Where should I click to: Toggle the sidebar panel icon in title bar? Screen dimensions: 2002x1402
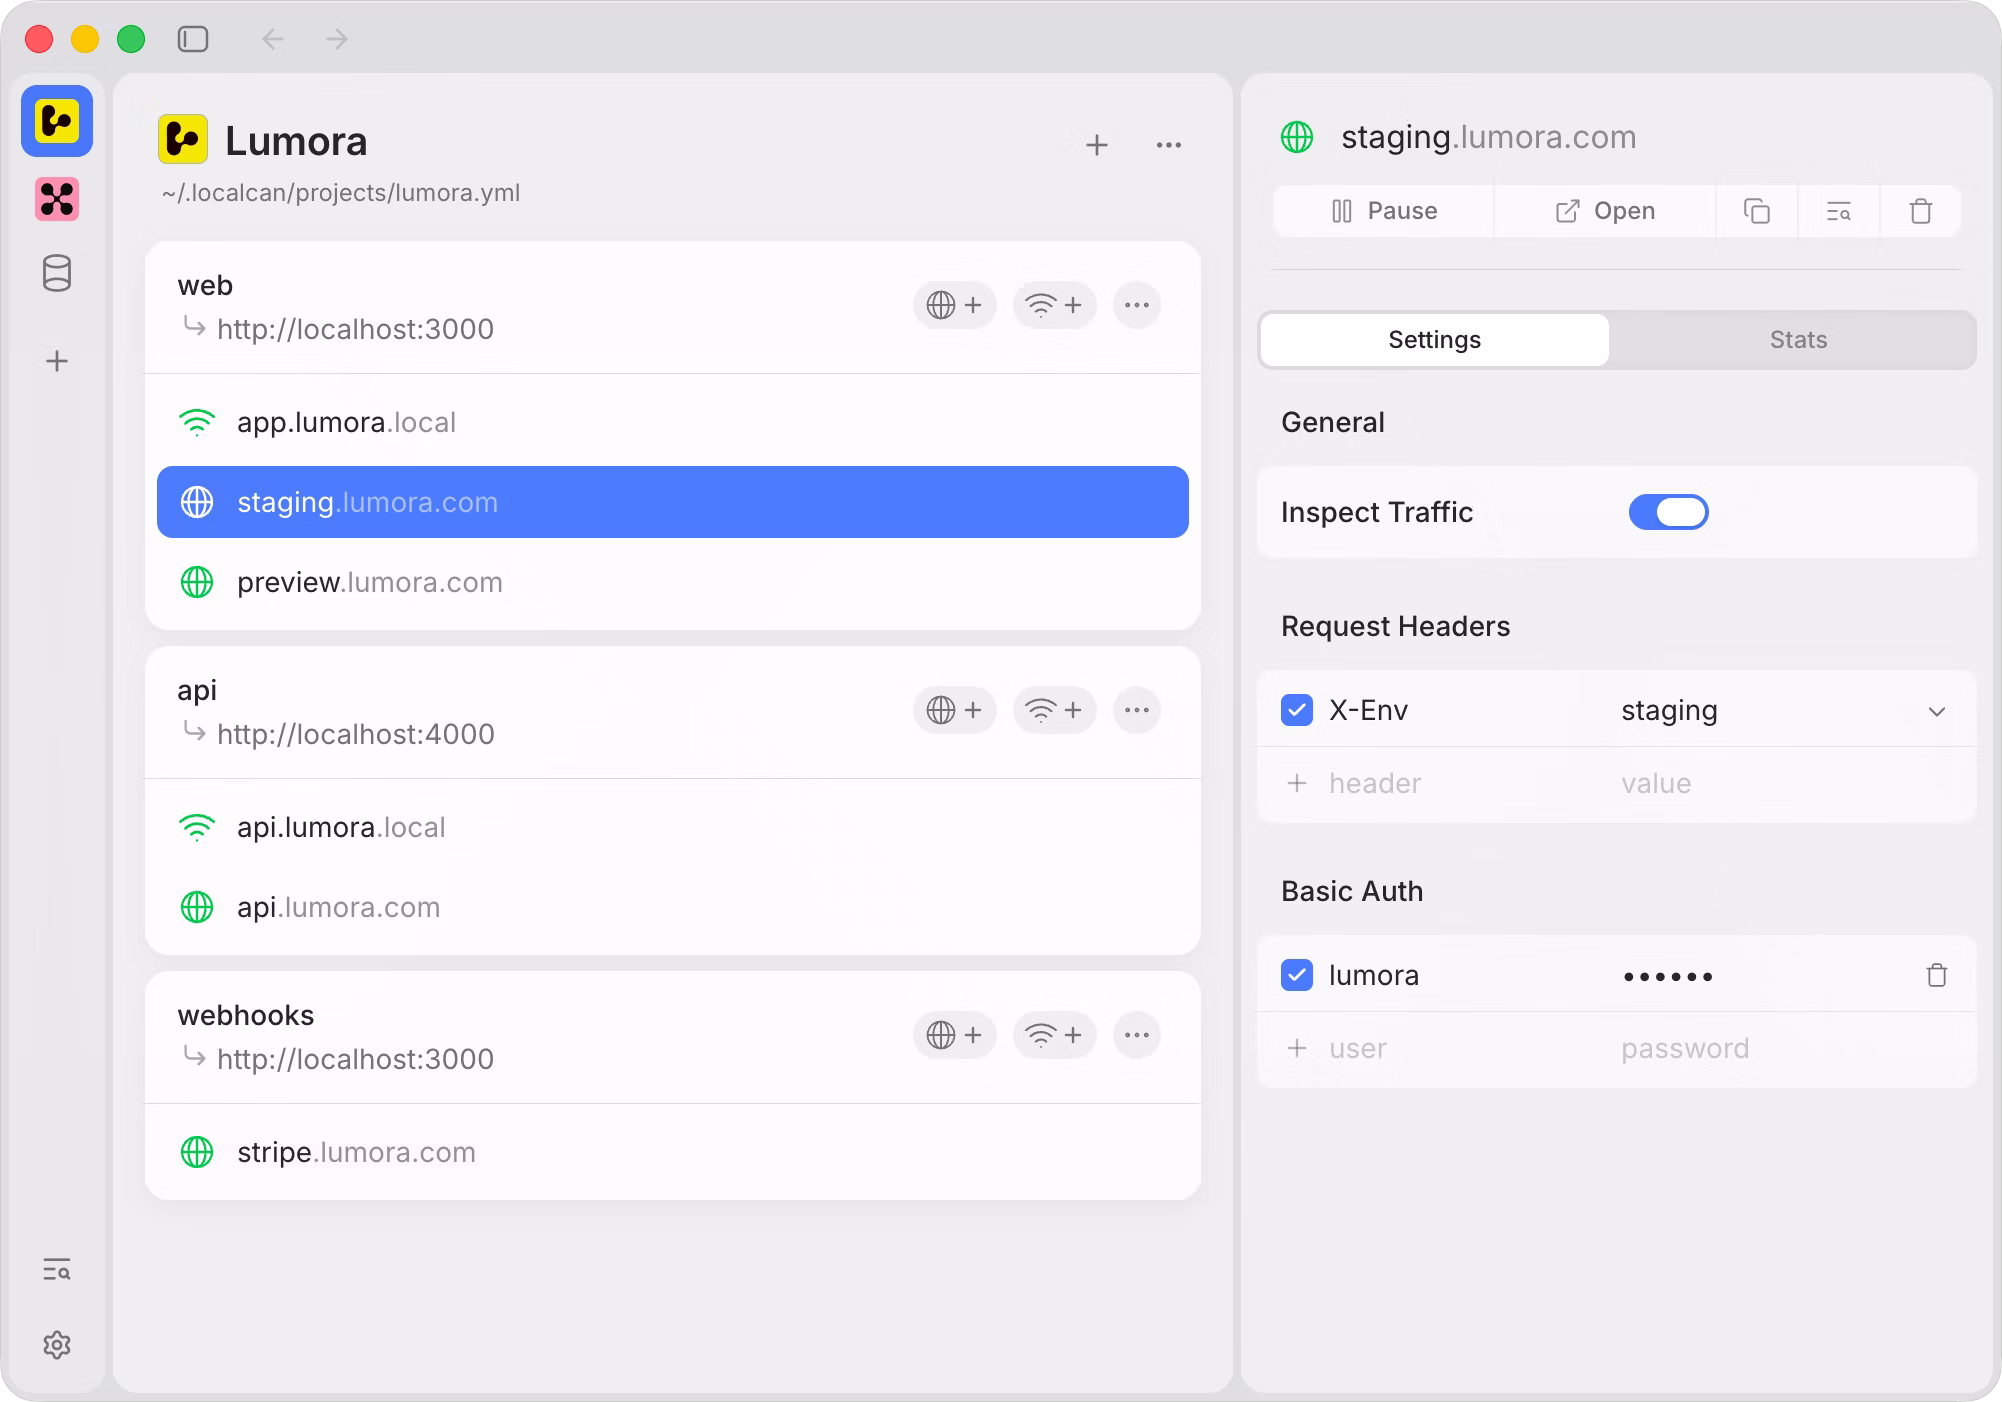[x=193, y=39]
